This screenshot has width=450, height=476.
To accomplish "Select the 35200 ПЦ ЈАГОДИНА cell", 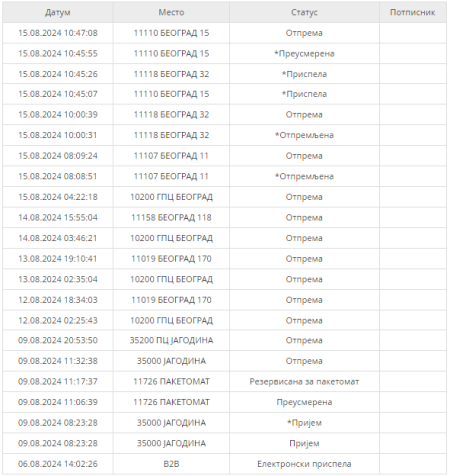I will [x=171, y=340].
